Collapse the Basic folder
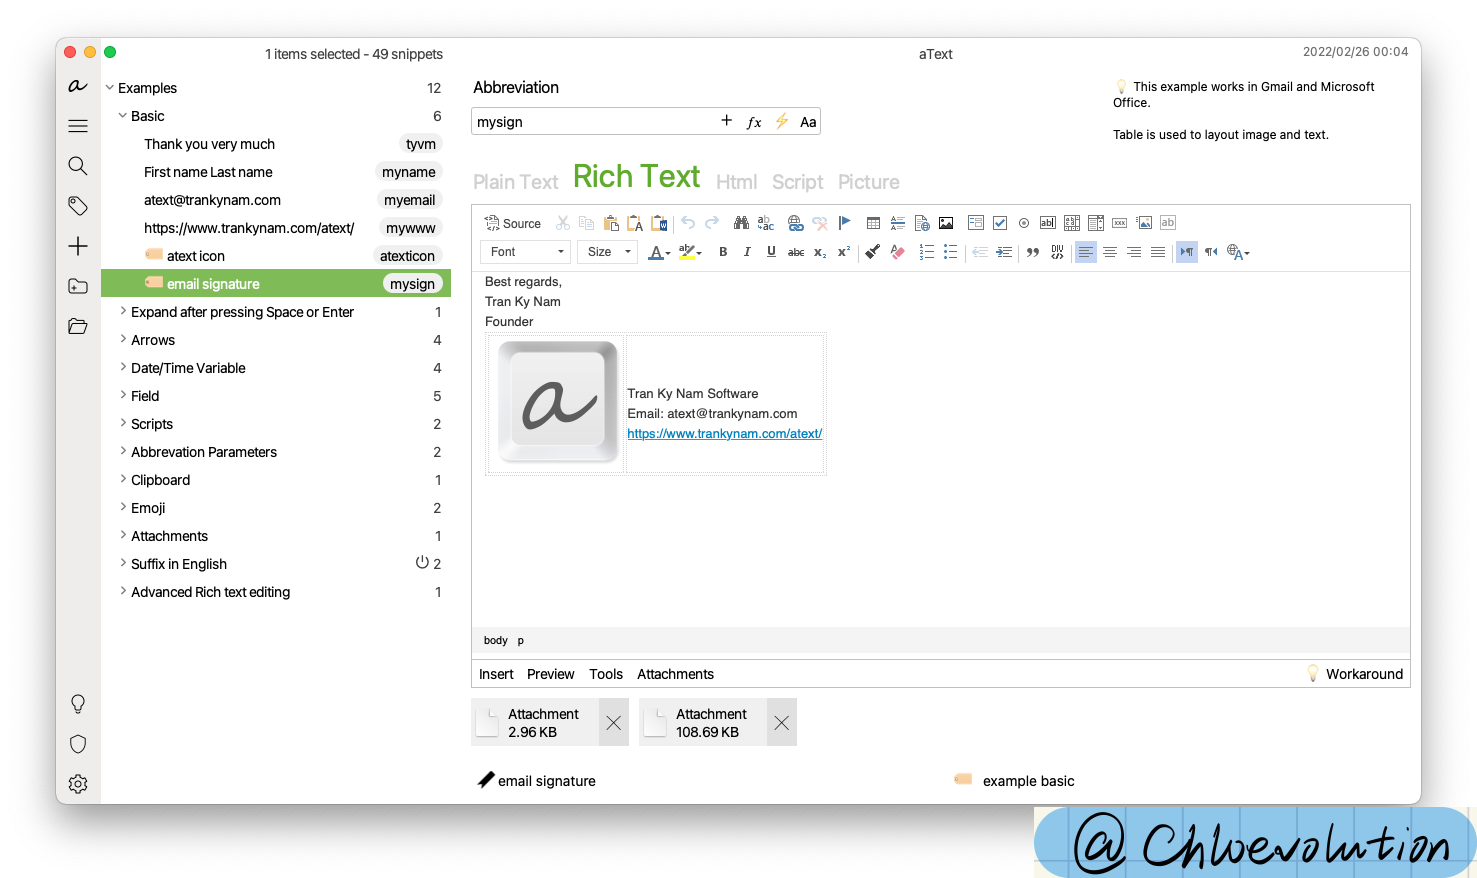 123,116
